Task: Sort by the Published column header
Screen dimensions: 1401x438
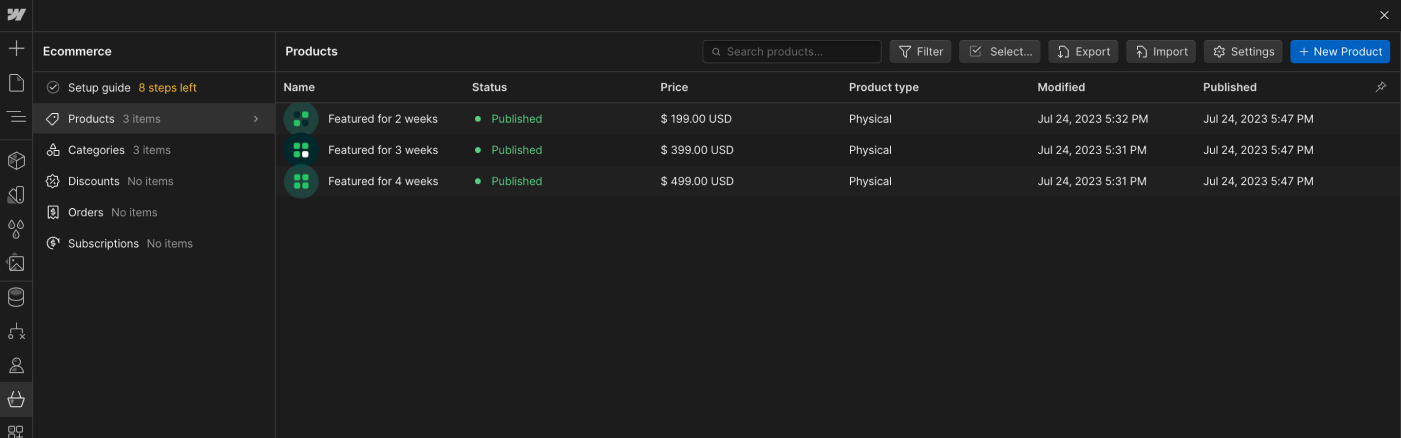Action: (x=1230, y=87)
